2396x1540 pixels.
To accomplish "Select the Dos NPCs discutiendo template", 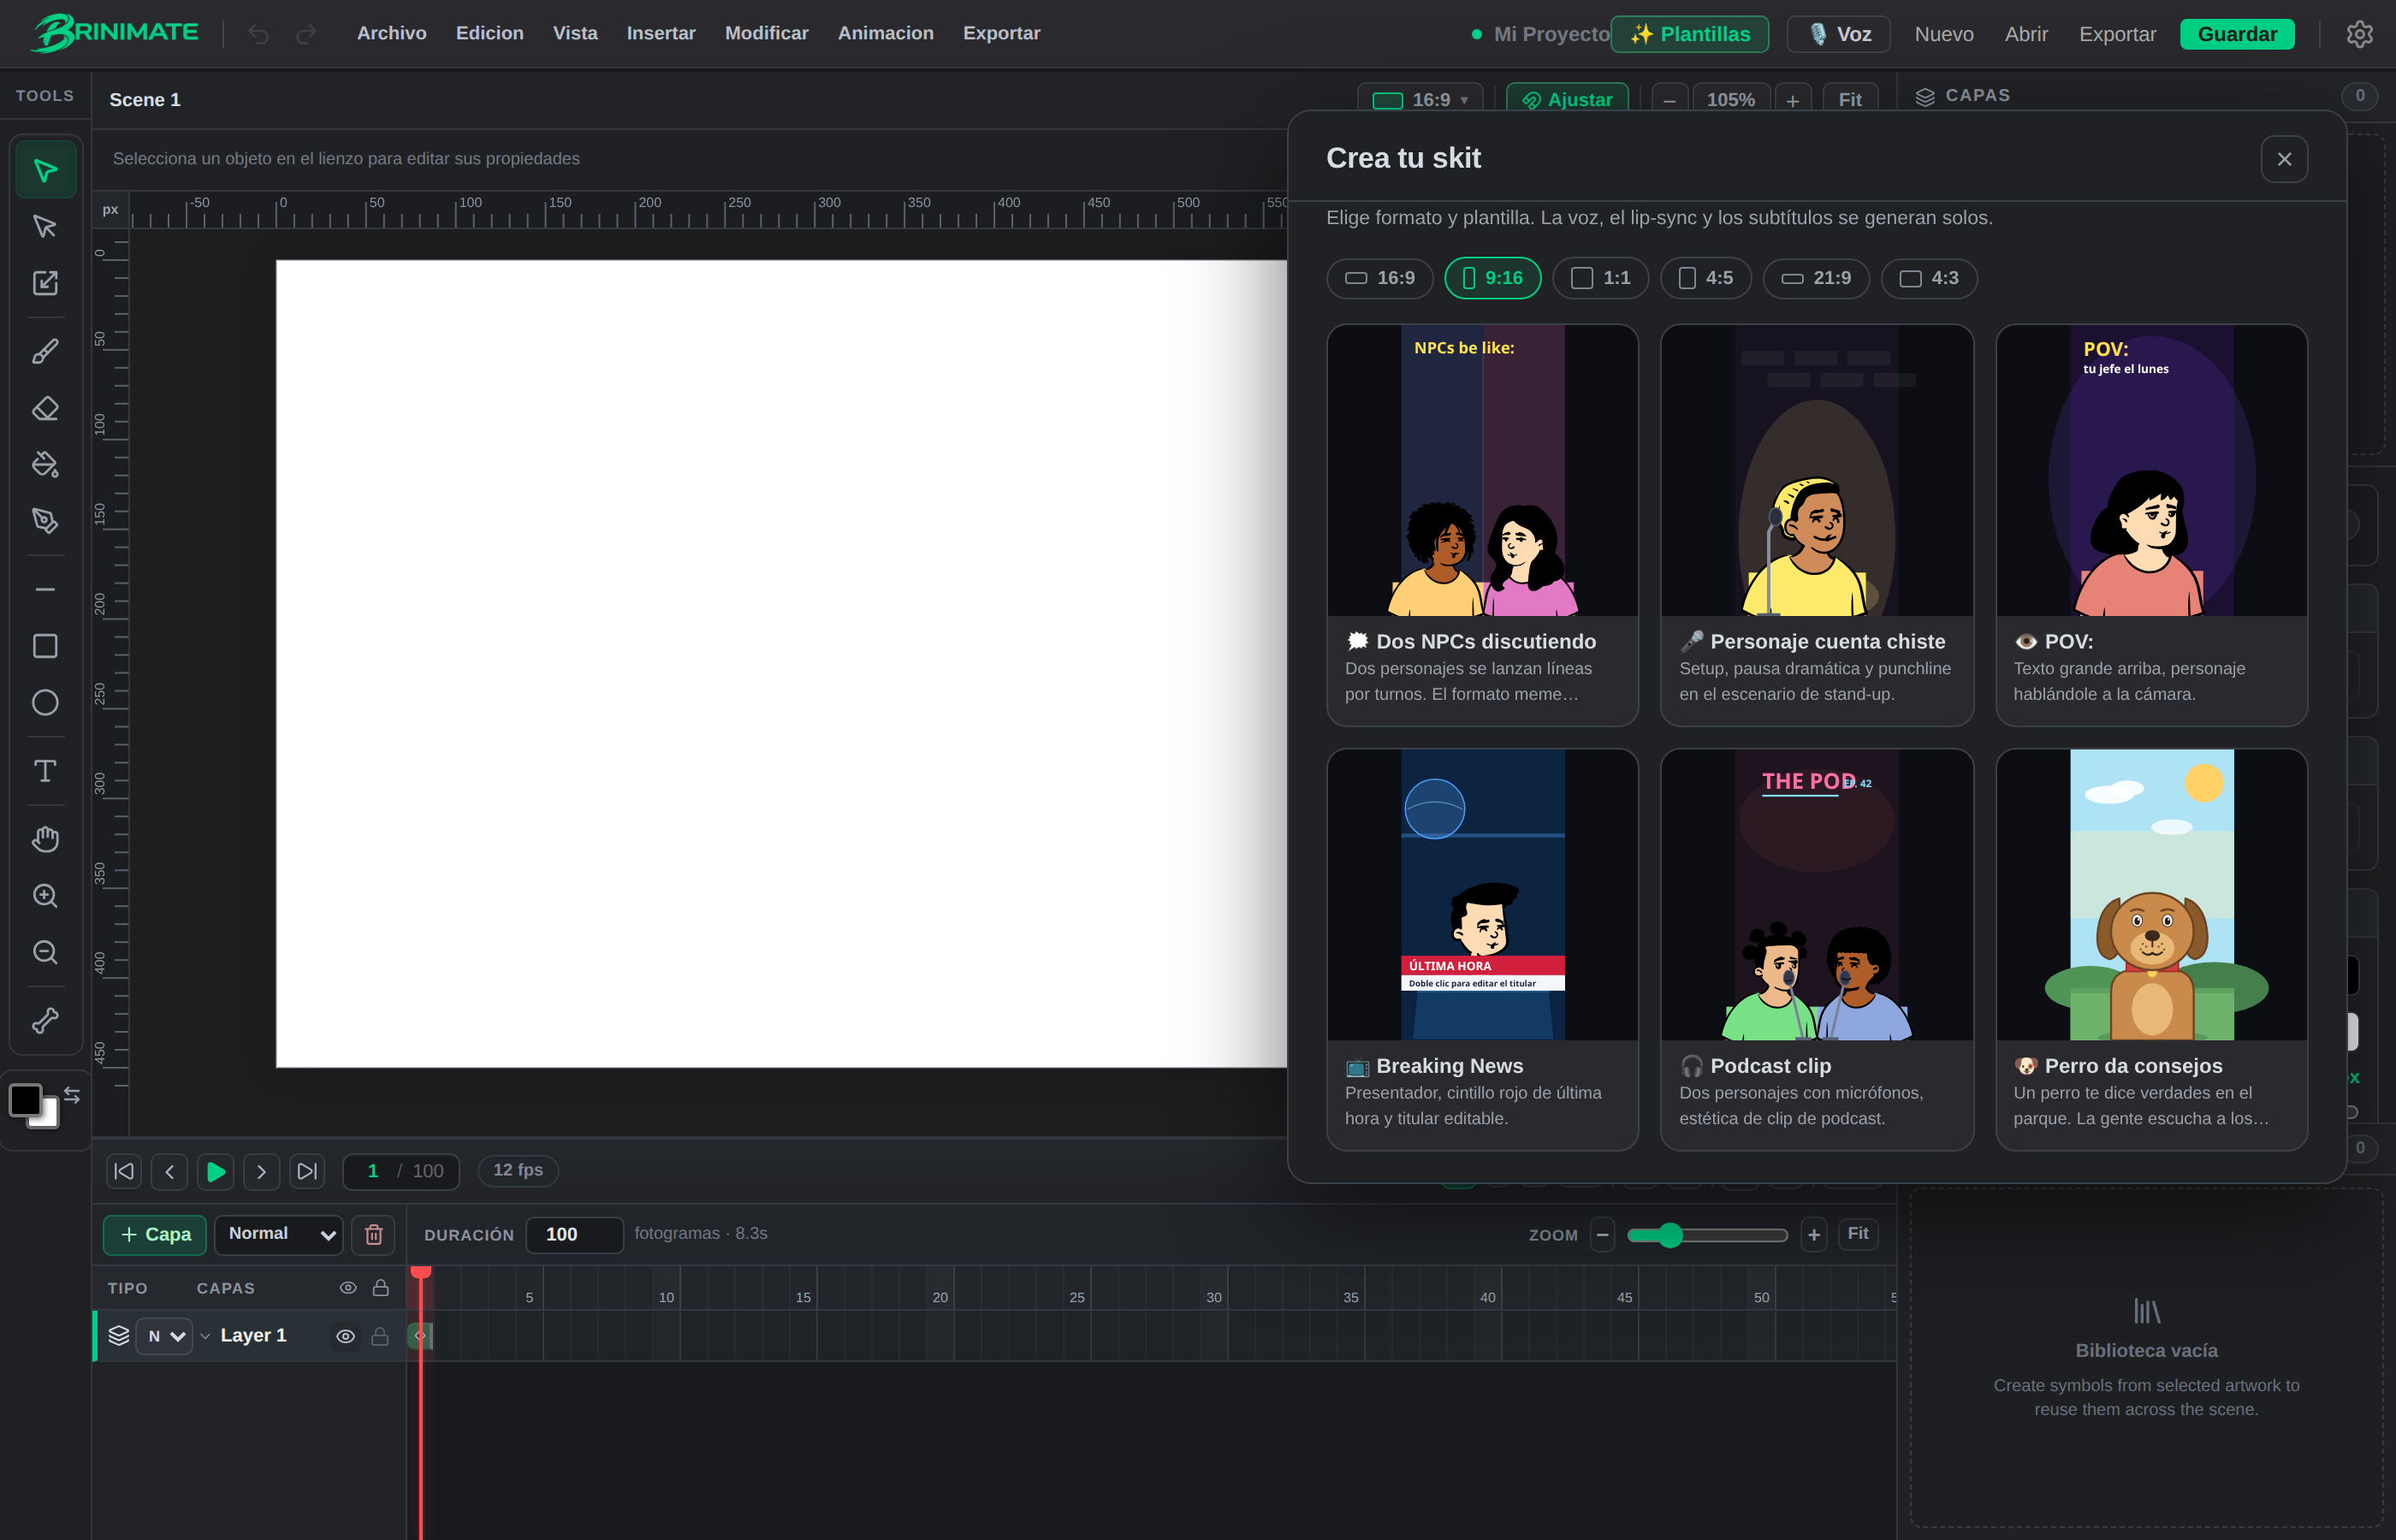I will 1482,525.
